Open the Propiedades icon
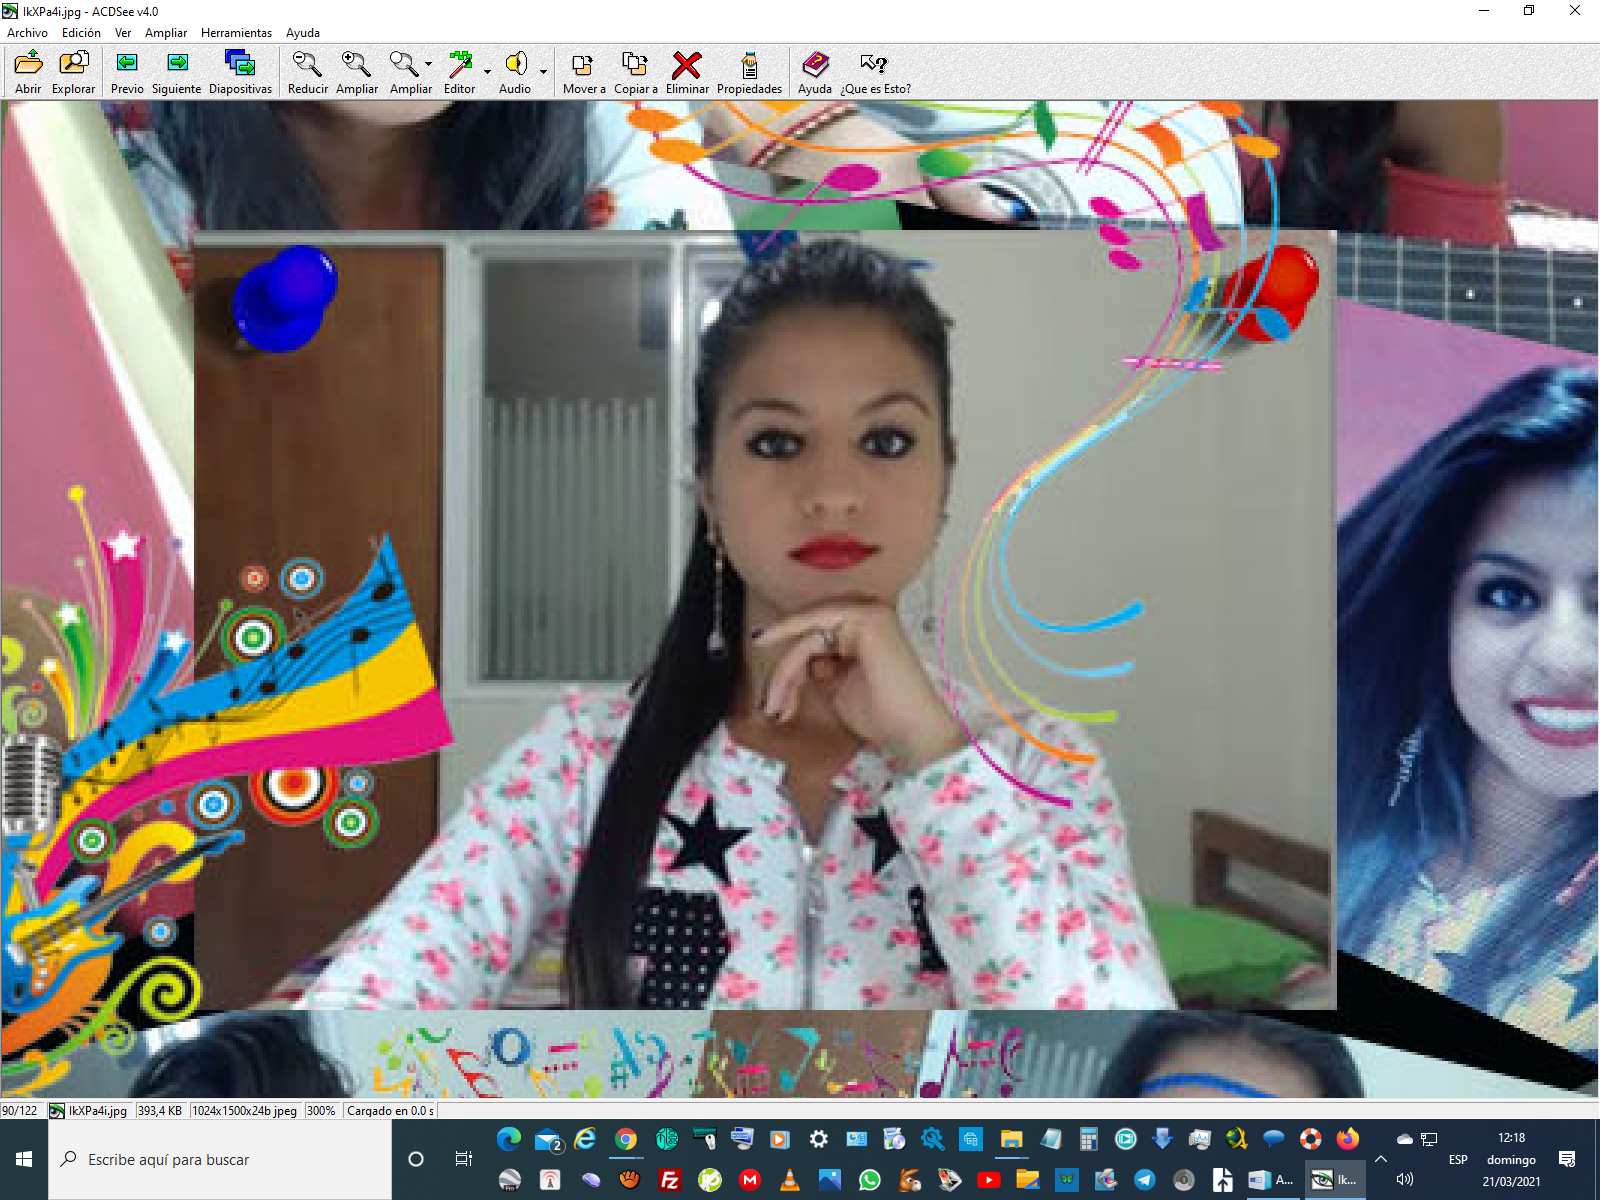The height and width of the screenshot is (1200, 1600). pos(749,65)
